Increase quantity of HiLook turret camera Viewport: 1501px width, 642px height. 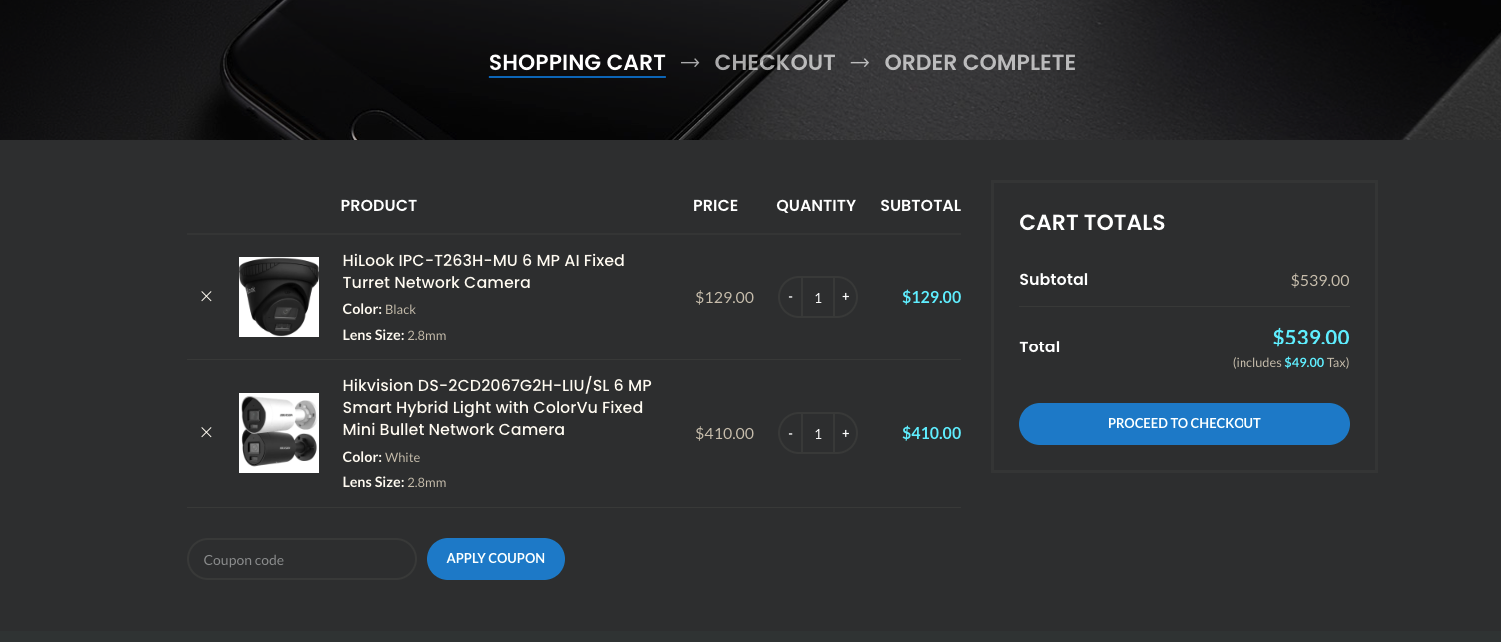(x=845, y=297)
